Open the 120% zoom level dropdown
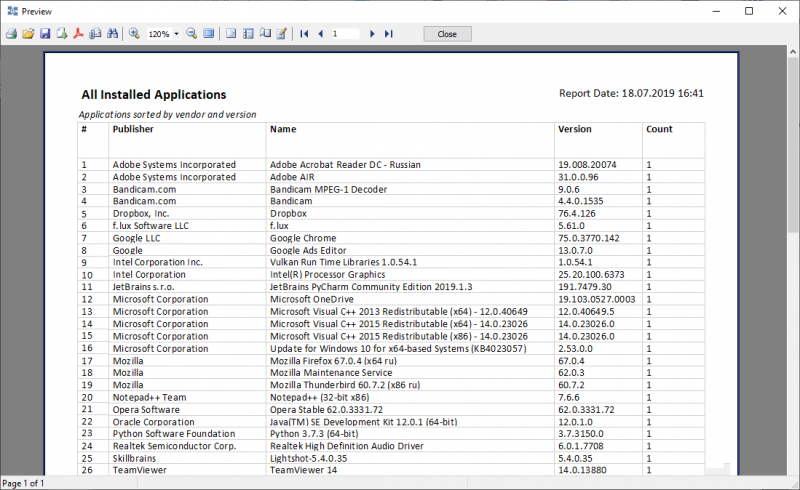The image size is (800, 490). [176, 34]
